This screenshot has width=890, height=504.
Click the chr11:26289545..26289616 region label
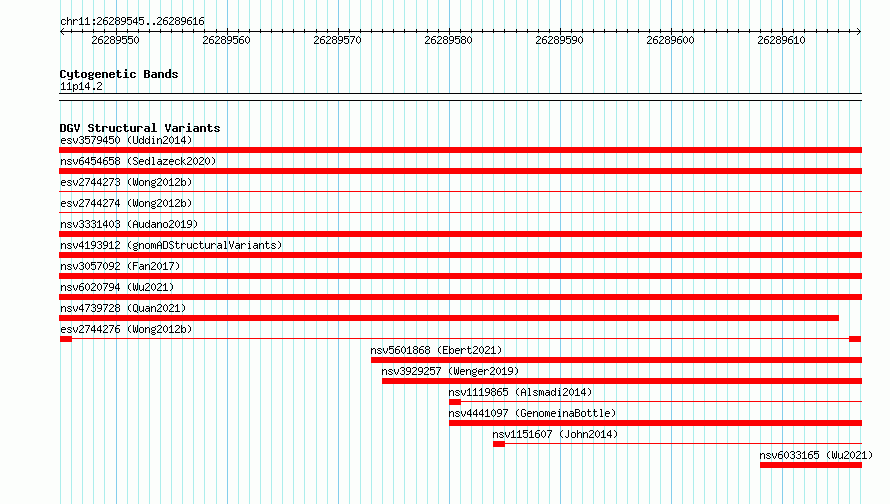tap(132, 21)
